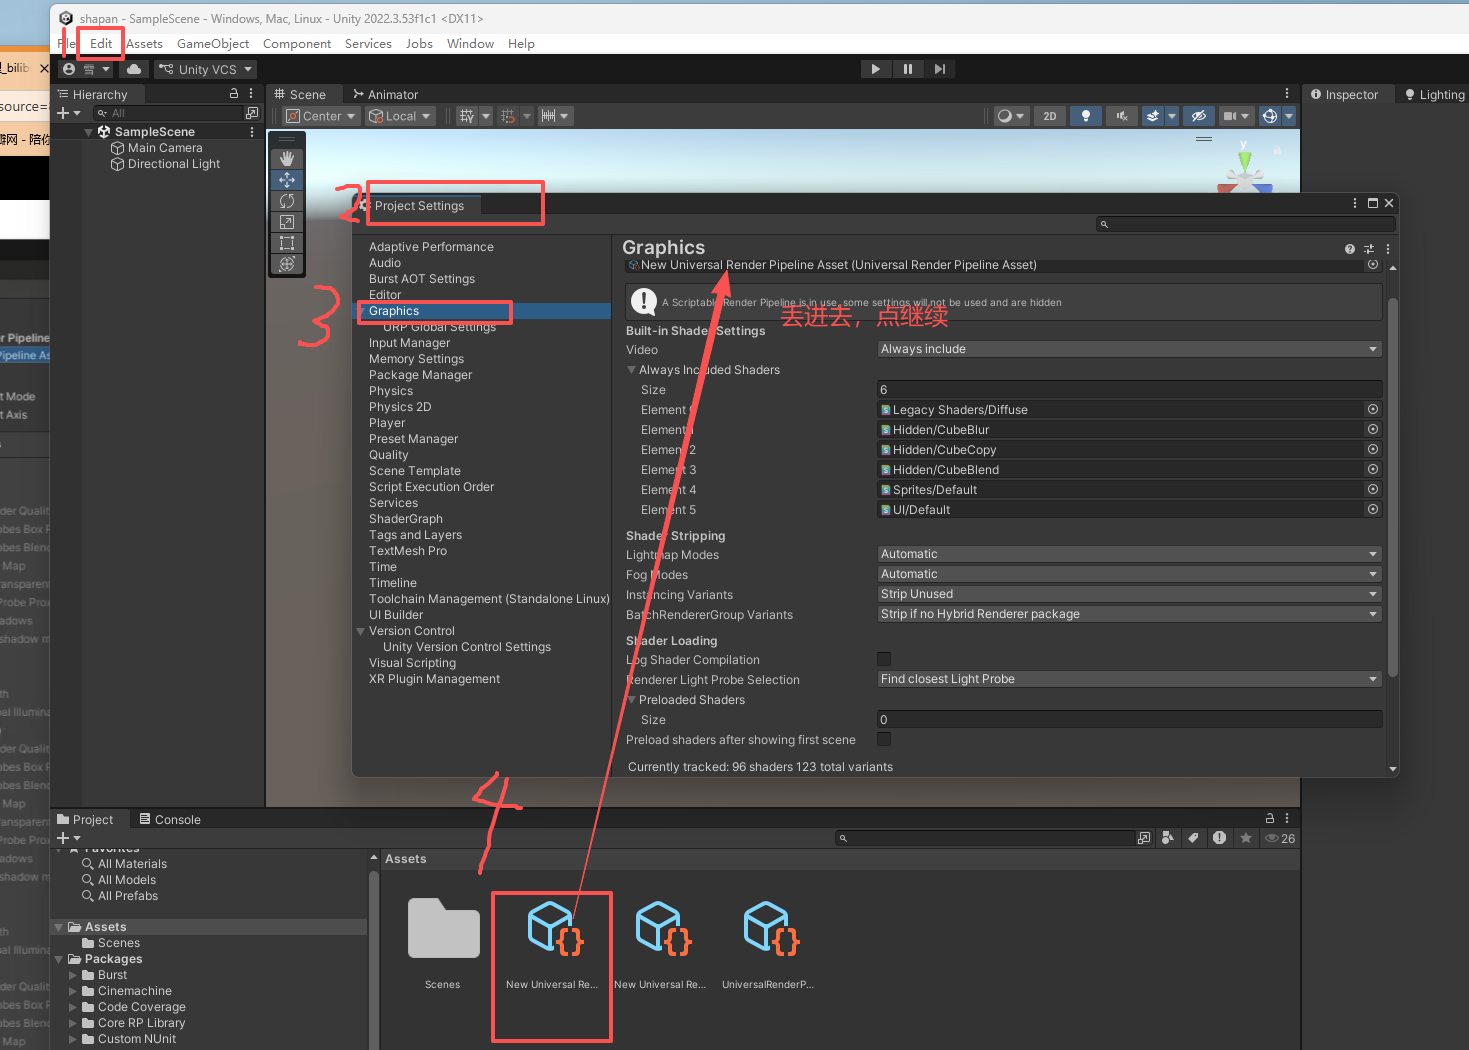This screenshot has width=1469, height=1050.
Task: Toggle Scene effects layers icon
Action: [1153, 116]
